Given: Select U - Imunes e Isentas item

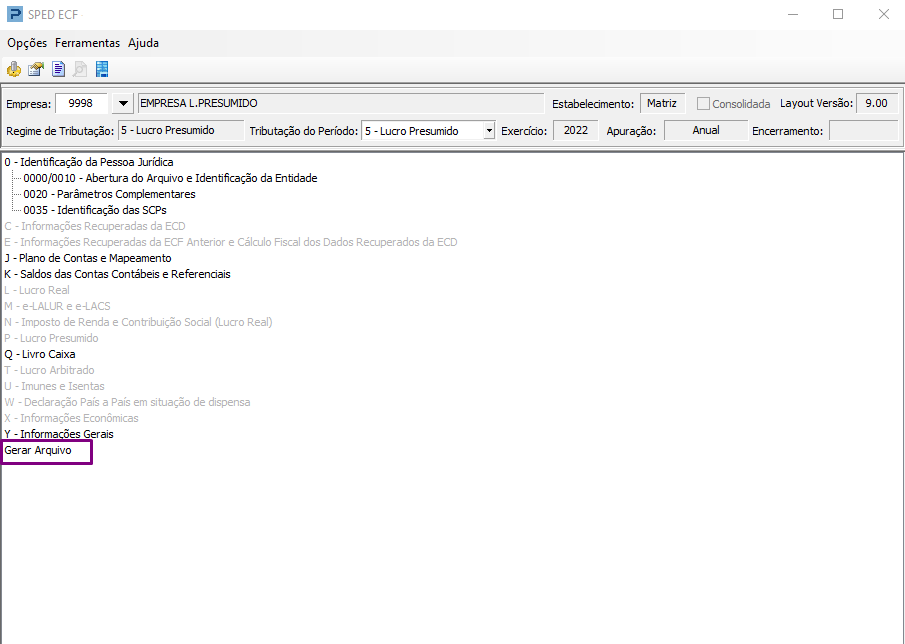Looking at the screenshot, I should pyautogui.click(x=54, y=386).
